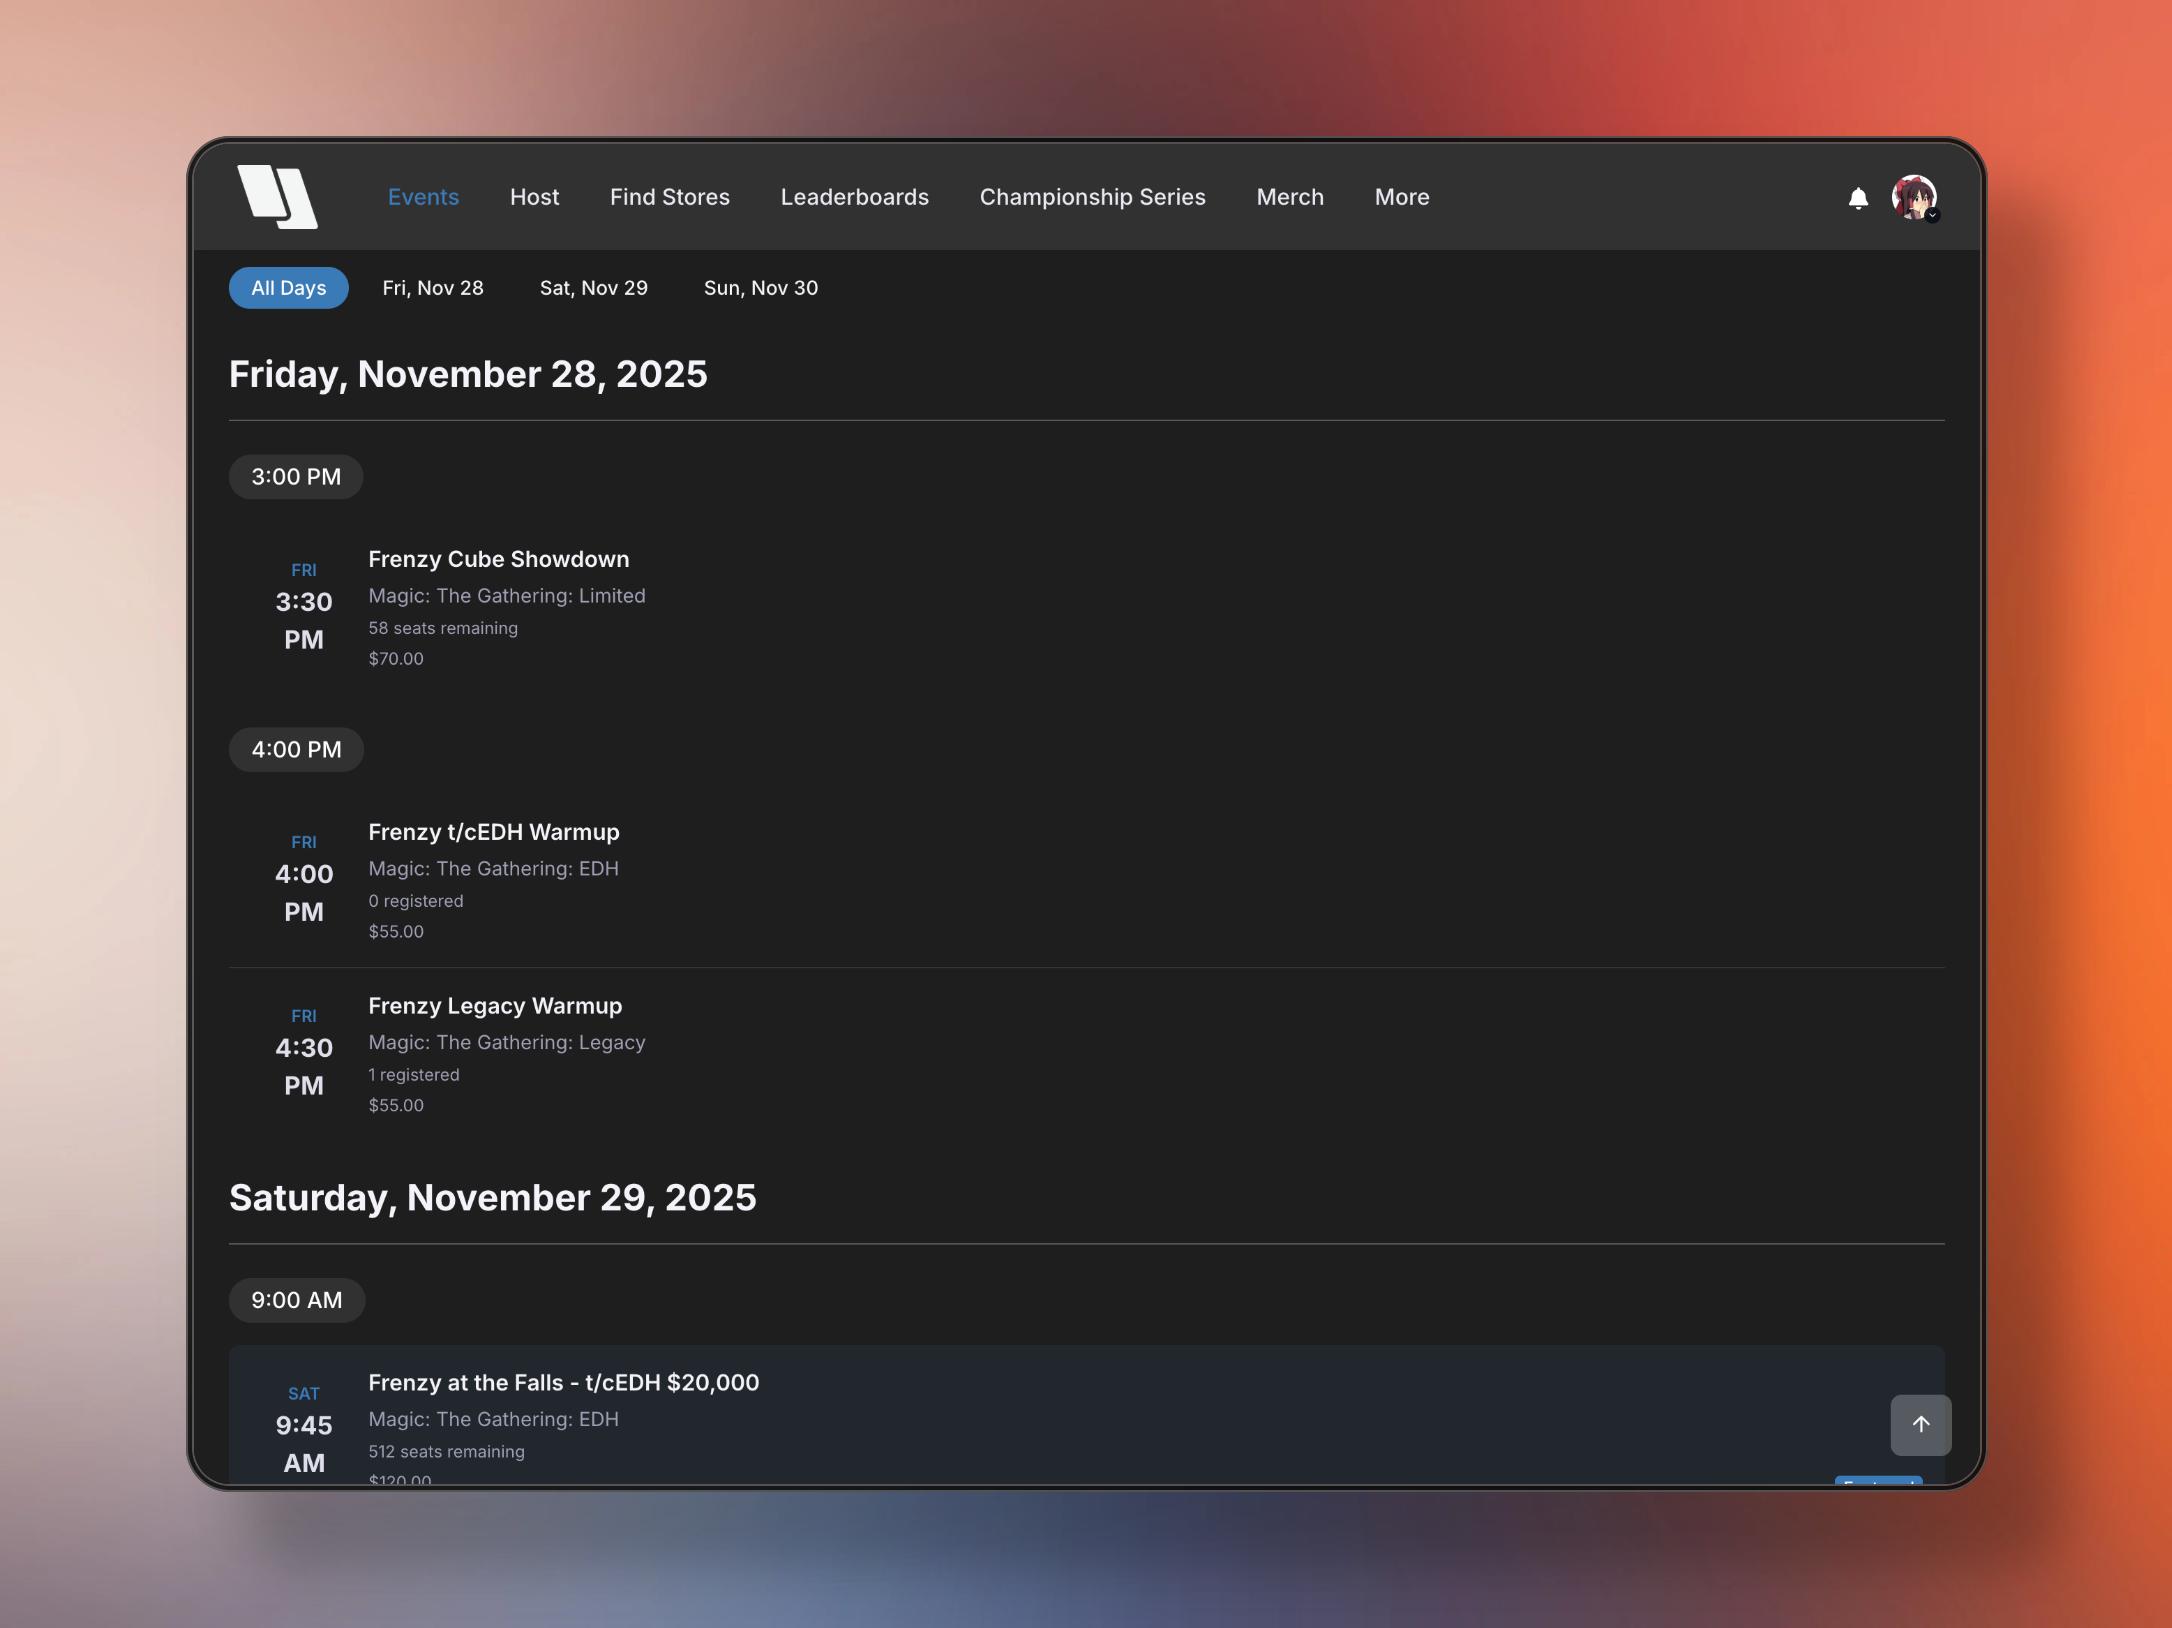Screen dimensions: 2172x1628
Task: Click the site logo icon
Action: (x=277, y=197)
